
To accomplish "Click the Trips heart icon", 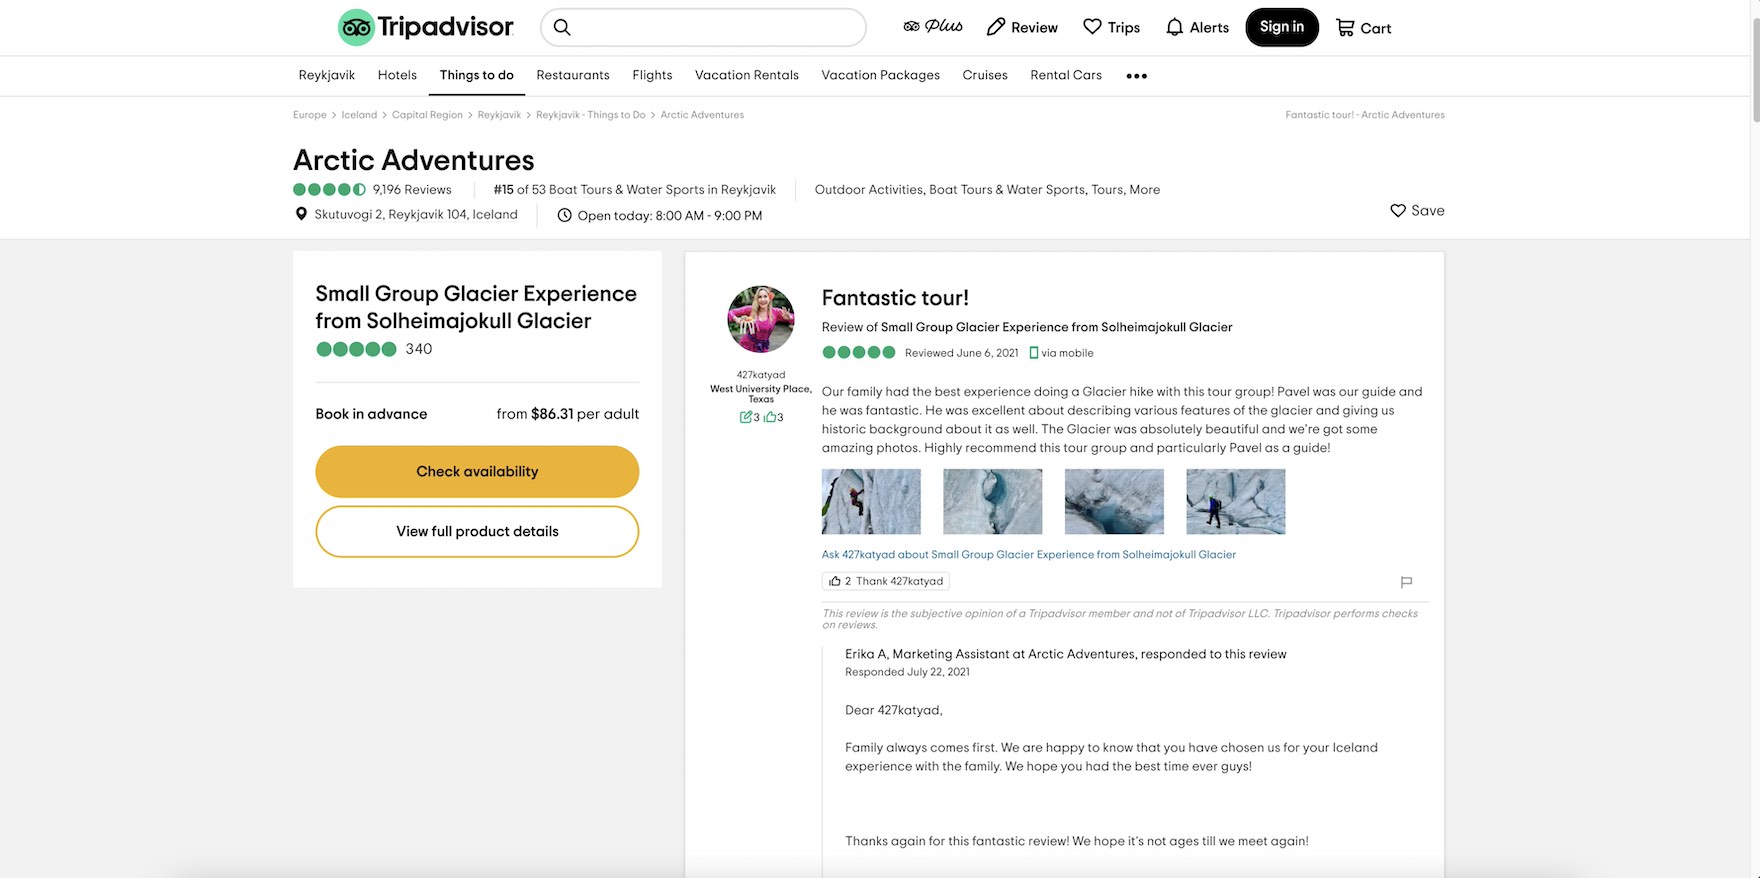I will [1092, 27].
